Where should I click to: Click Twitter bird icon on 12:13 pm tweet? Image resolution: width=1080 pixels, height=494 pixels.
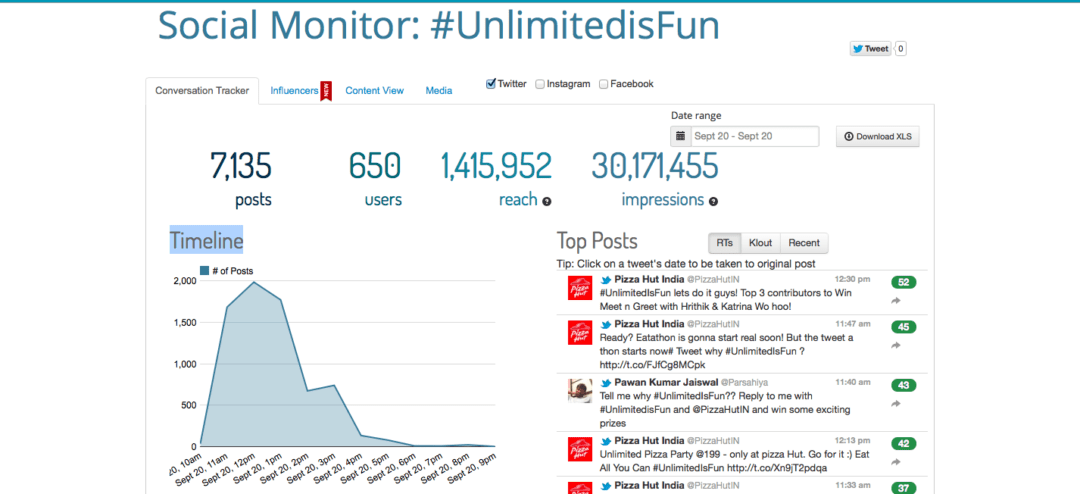click(x=606, y=441)
